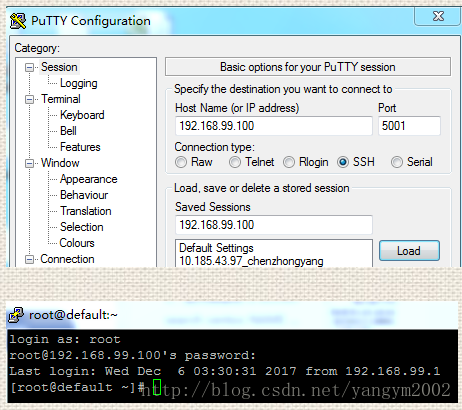Viewport: 462px width, 410px height.
Task: Open the Features category
Action: [80, 147]
